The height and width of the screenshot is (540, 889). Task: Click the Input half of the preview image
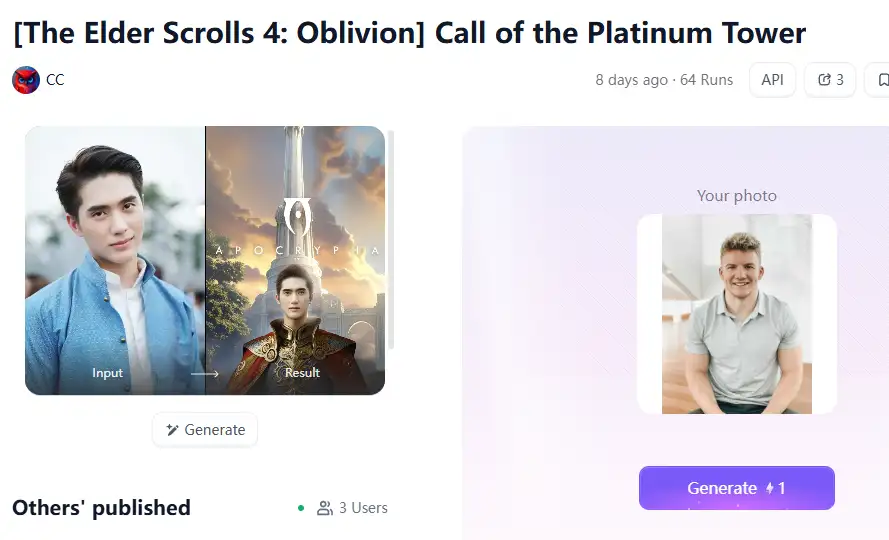click(x=115, y=260)
